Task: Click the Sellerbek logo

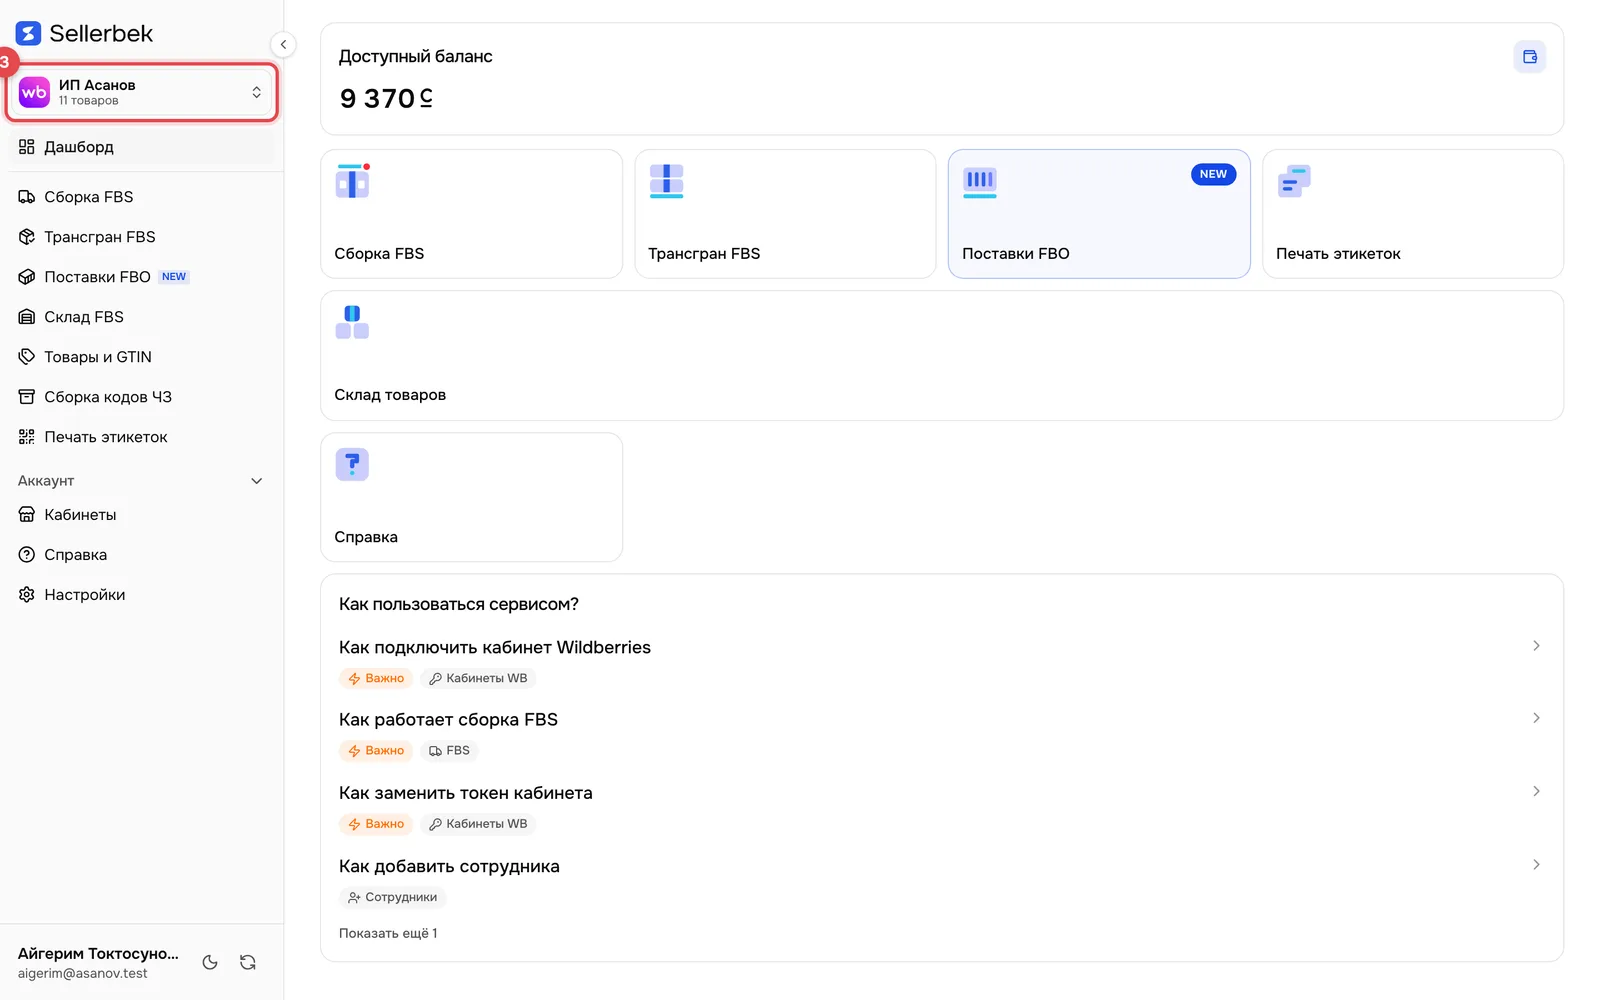Action: 84,33
